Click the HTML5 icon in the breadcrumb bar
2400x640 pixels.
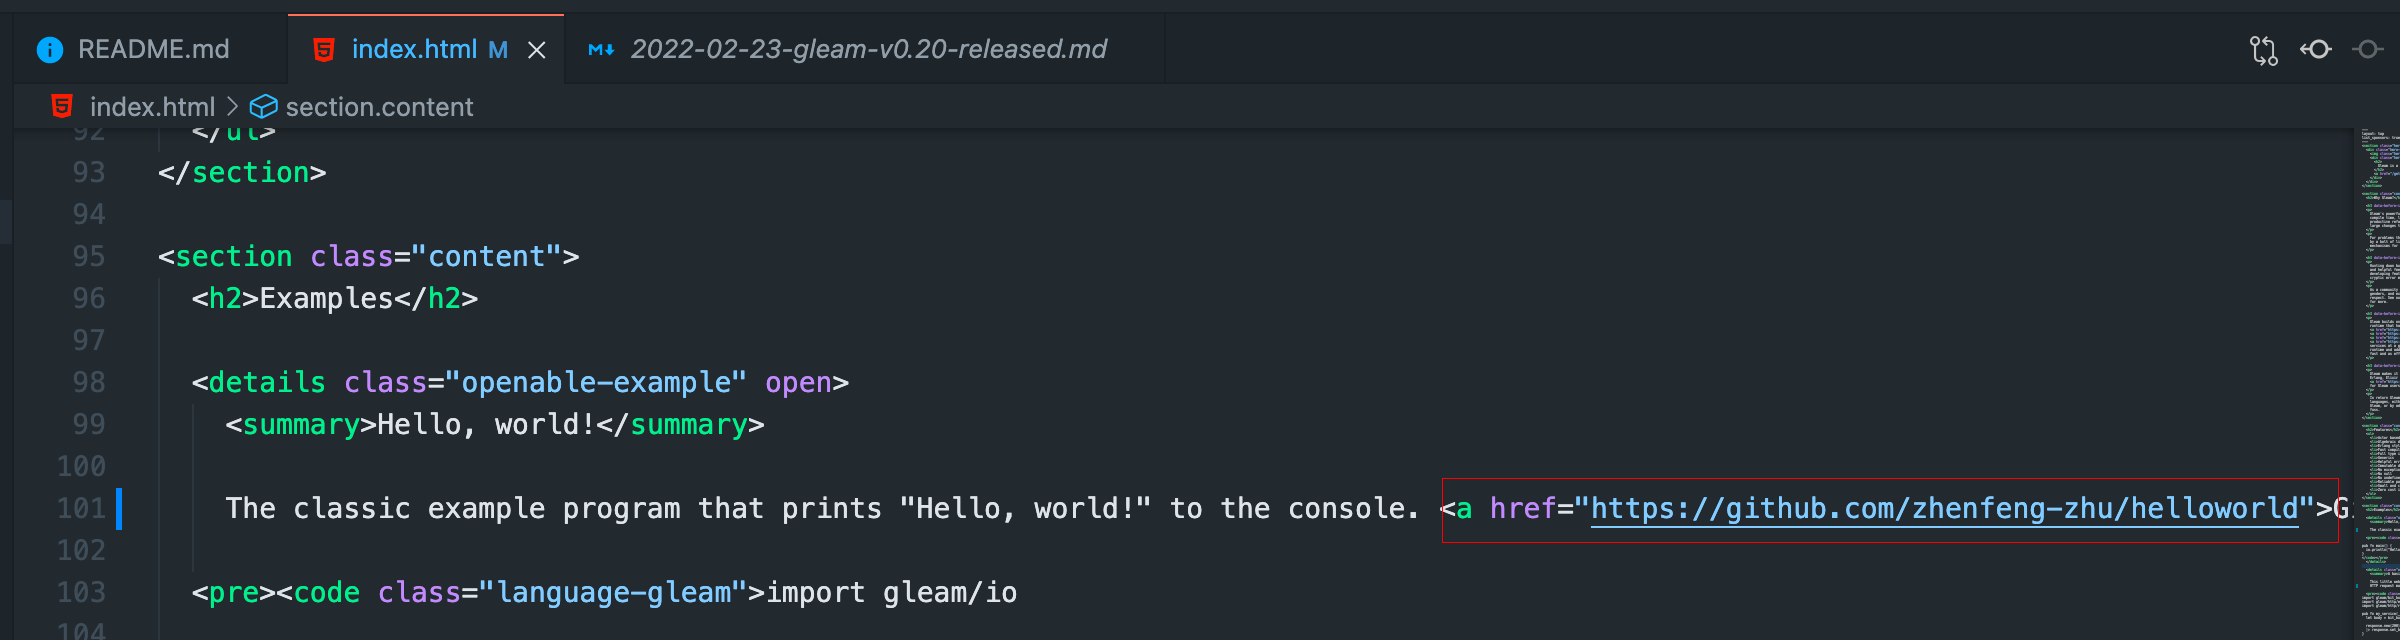[60, 106]
